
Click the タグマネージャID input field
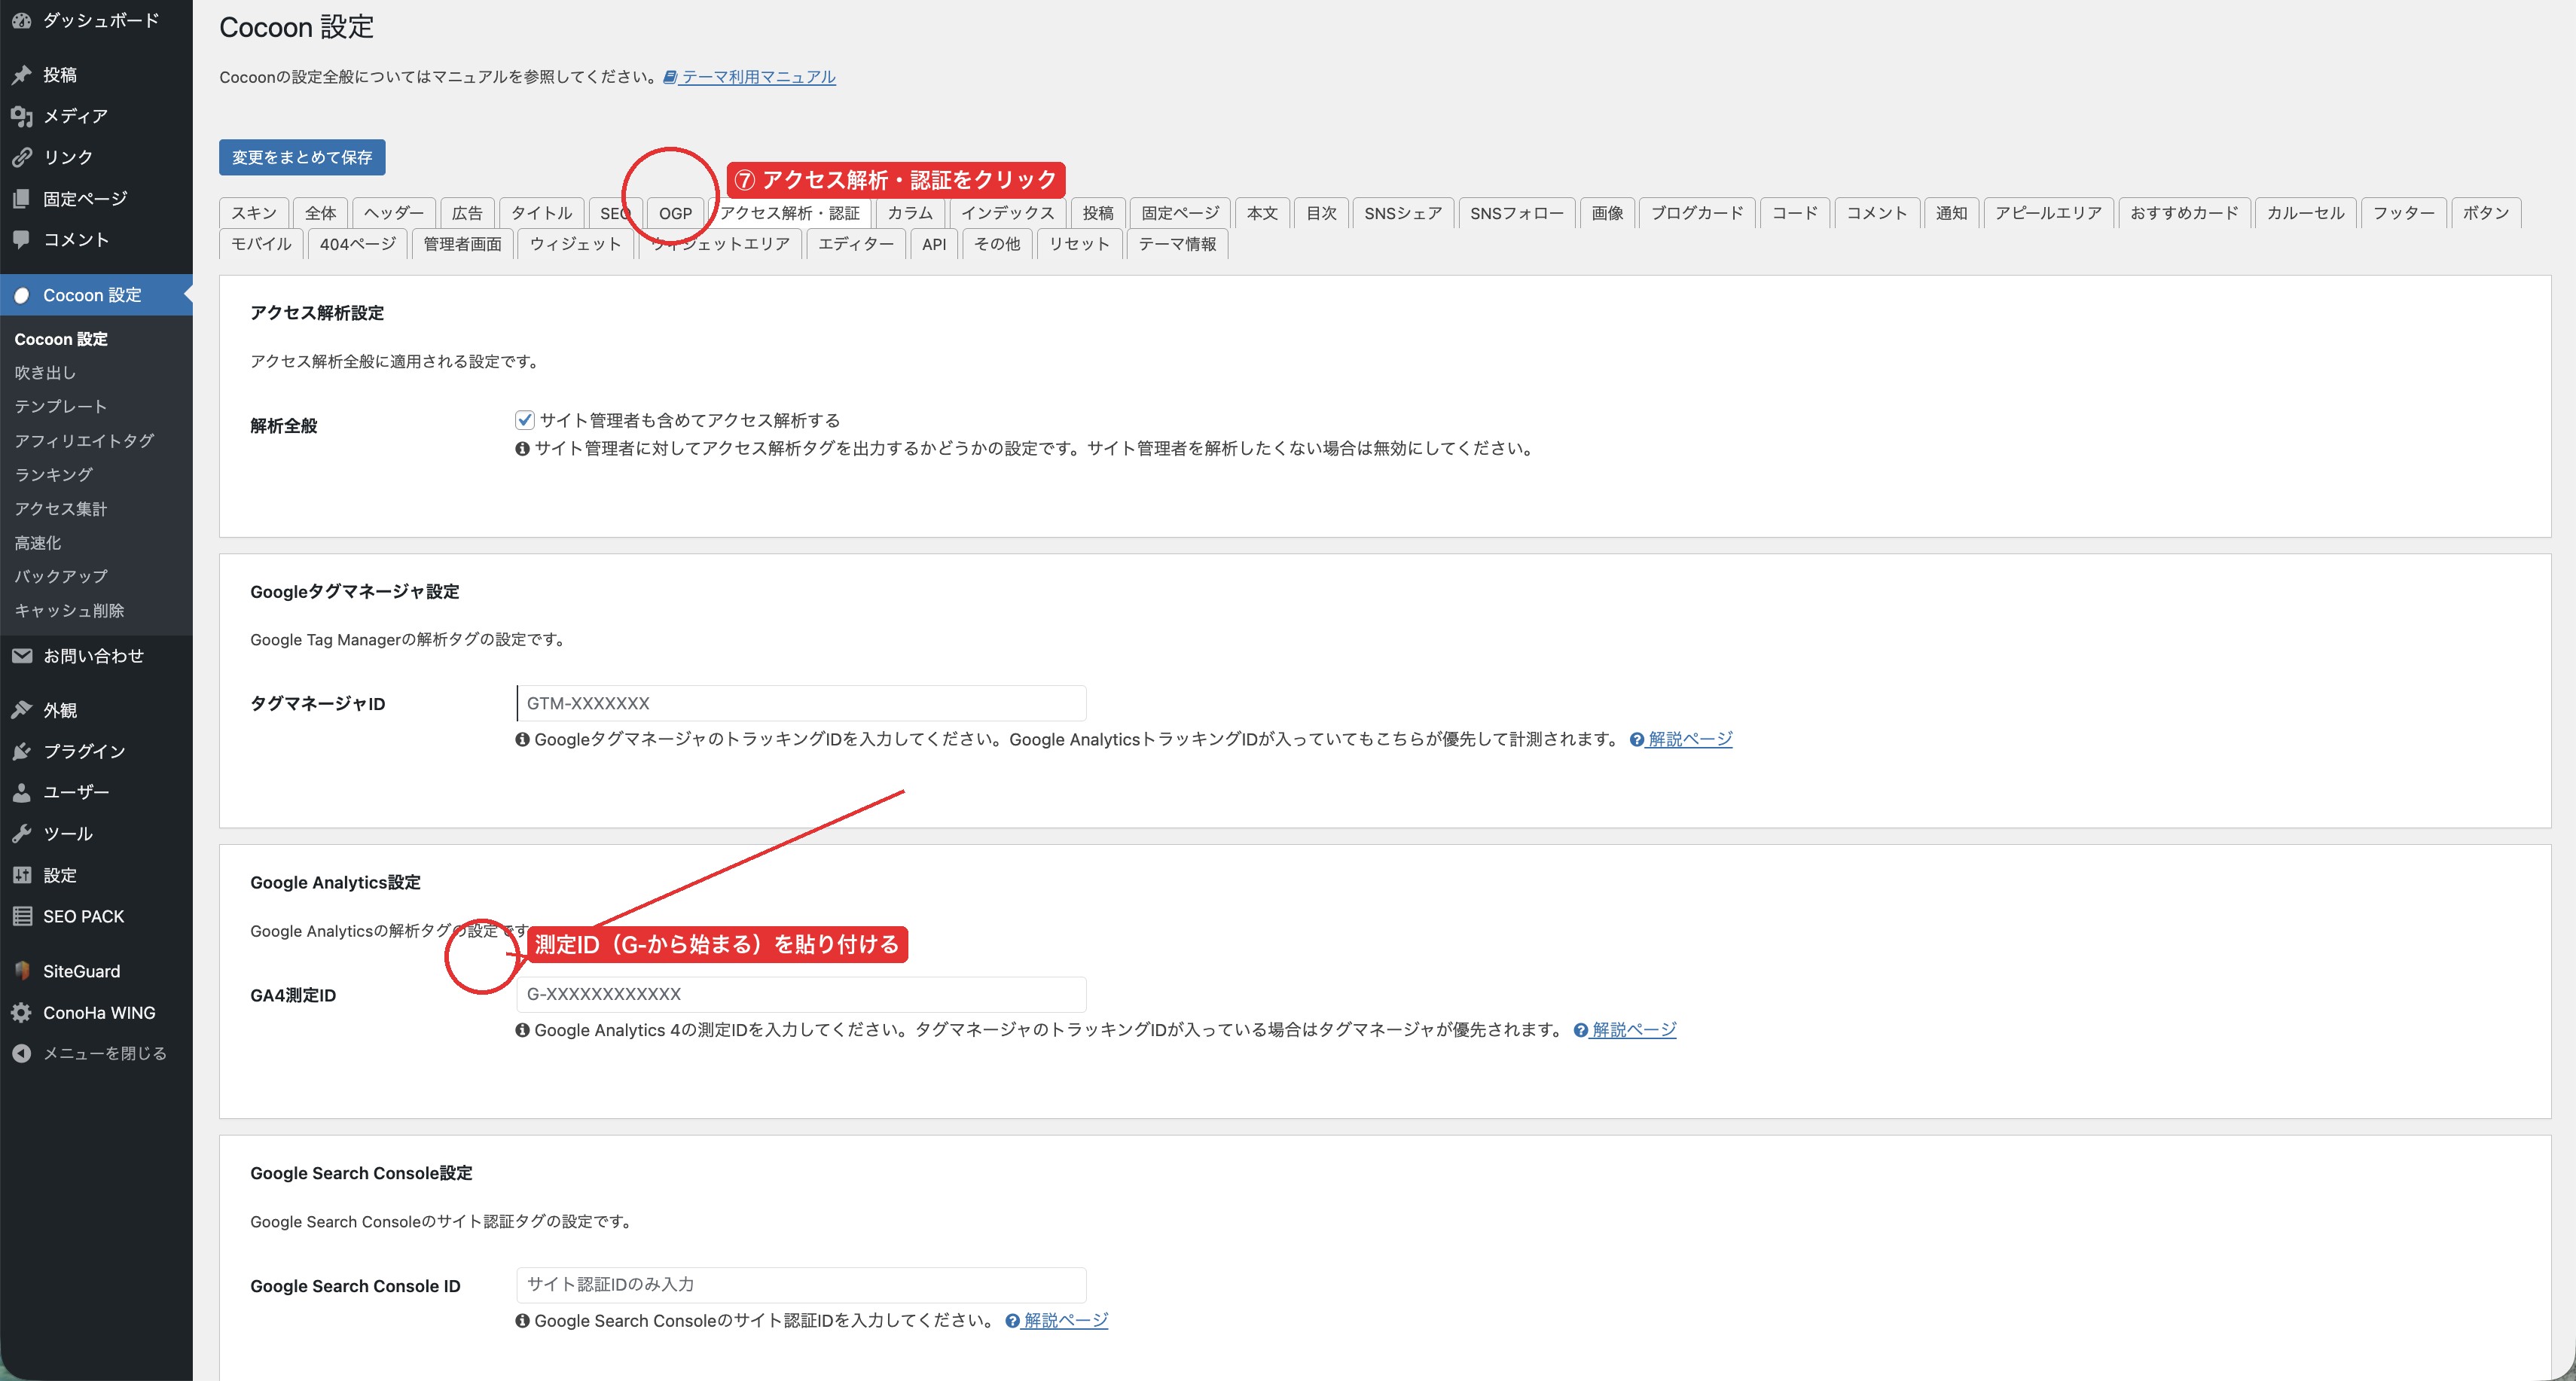pyautogui.click(x=801, y=703)
